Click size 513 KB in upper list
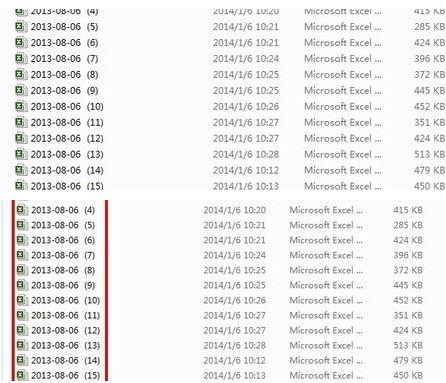This screenshot has height=383, width=446. point(429,155)
